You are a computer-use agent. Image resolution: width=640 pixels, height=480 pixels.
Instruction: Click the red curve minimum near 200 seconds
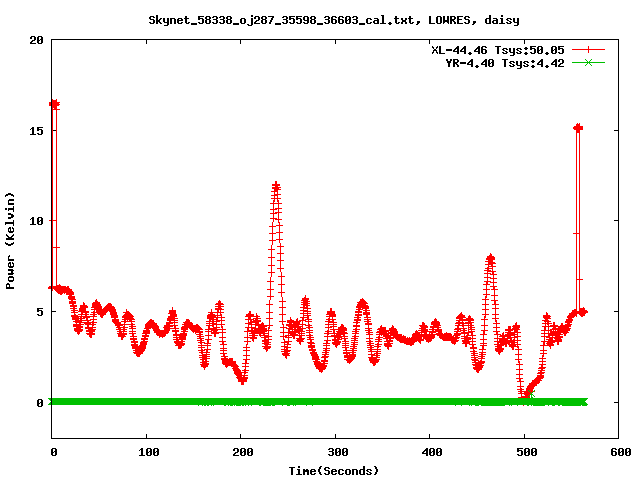coord(243,380)
